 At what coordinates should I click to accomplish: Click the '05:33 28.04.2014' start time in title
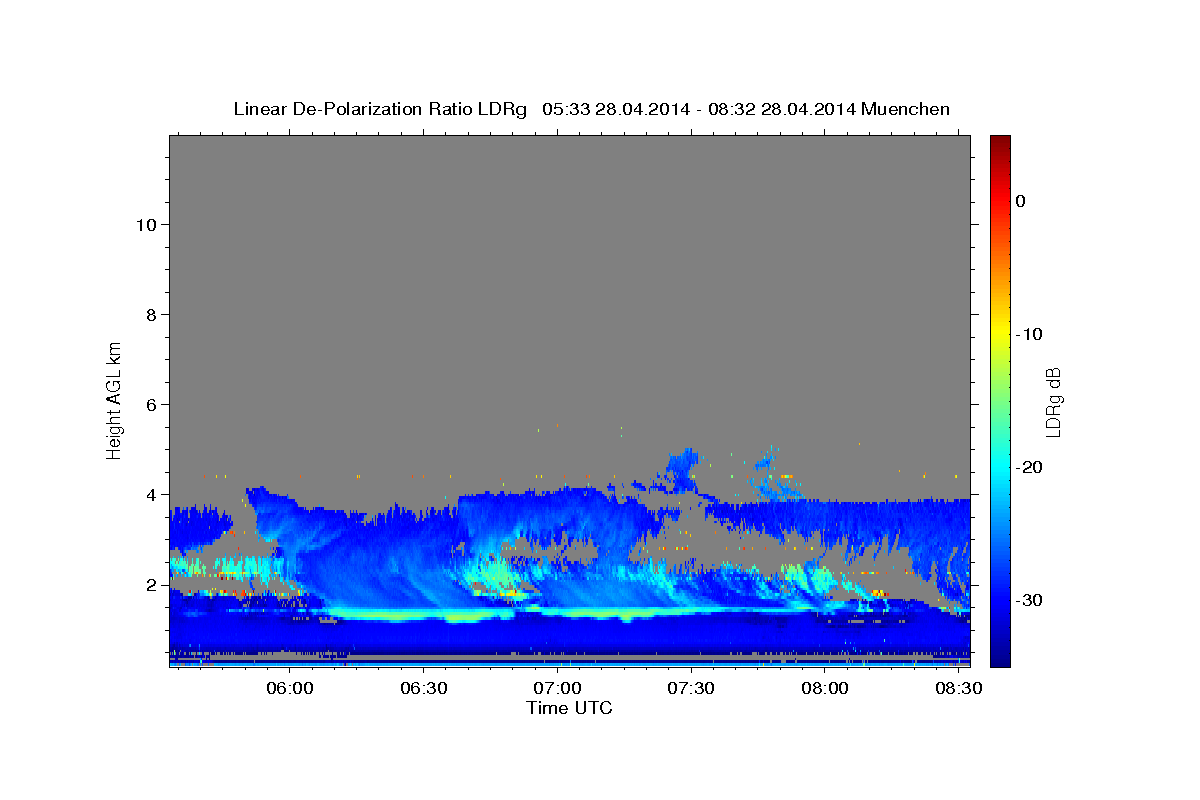click(616, 109)
